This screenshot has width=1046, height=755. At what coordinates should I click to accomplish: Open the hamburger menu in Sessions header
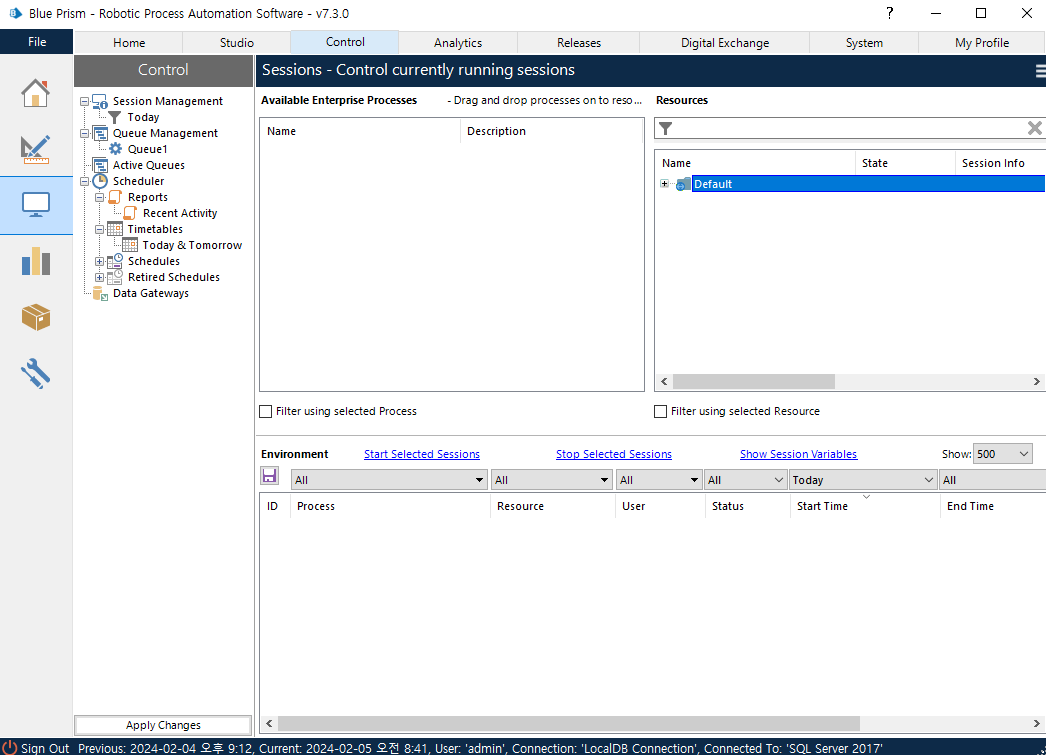point(1040,71)
